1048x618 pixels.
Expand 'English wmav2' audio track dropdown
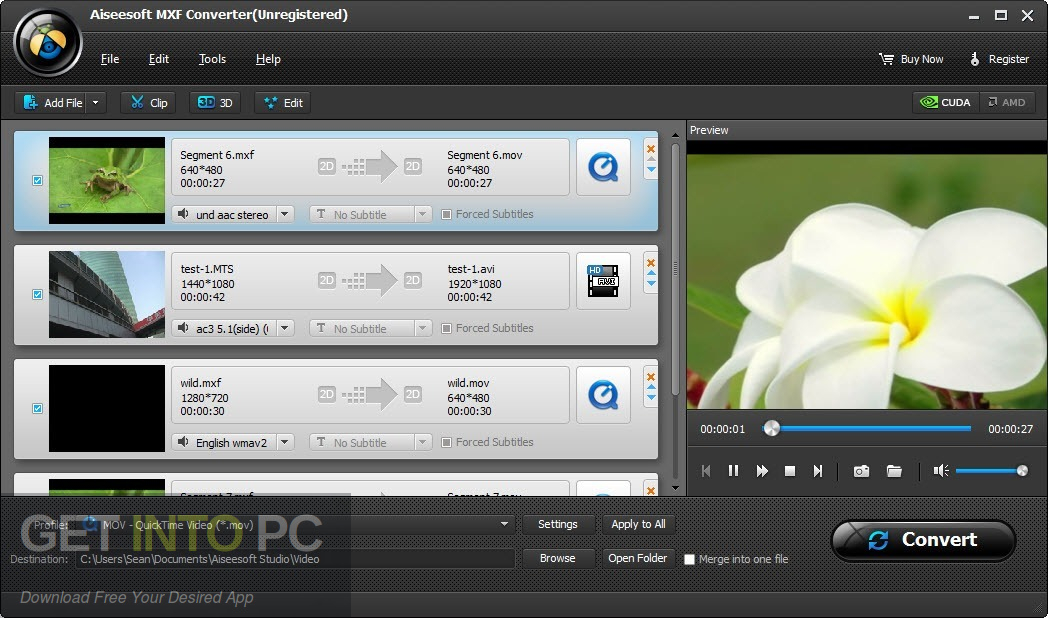285,442
